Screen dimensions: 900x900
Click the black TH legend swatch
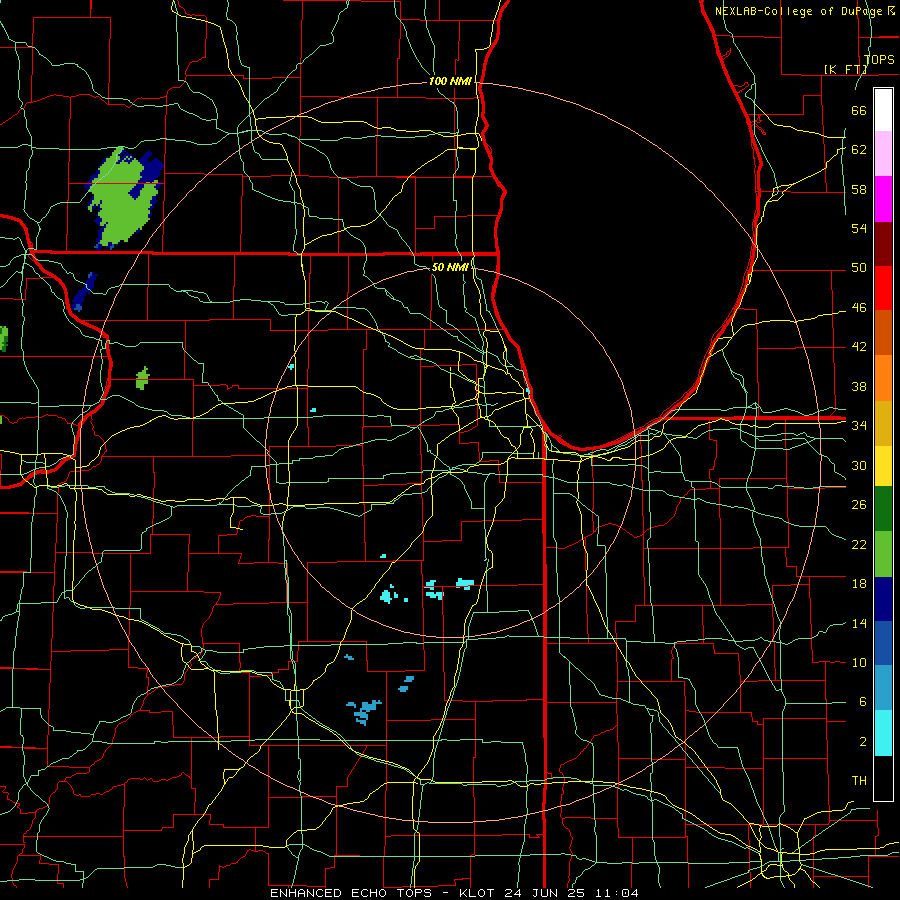[883, 778]
